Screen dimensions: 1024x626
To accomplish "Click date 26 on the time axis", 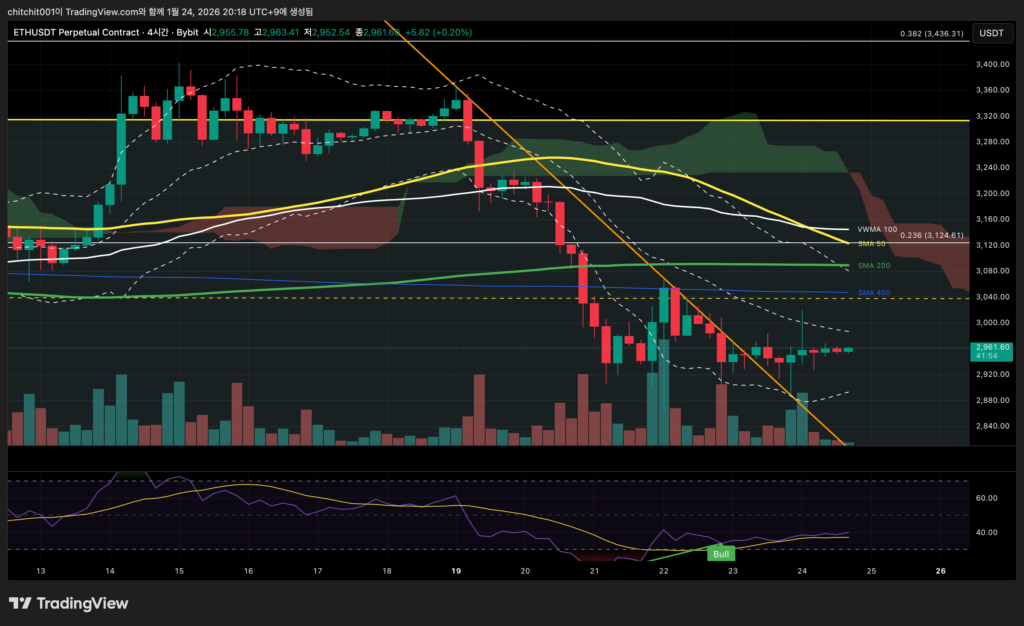I will pos(940,571).
